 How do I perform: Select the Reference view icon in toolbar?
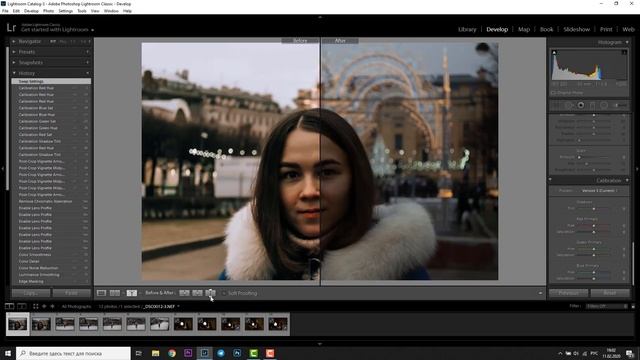click(115, 293)
